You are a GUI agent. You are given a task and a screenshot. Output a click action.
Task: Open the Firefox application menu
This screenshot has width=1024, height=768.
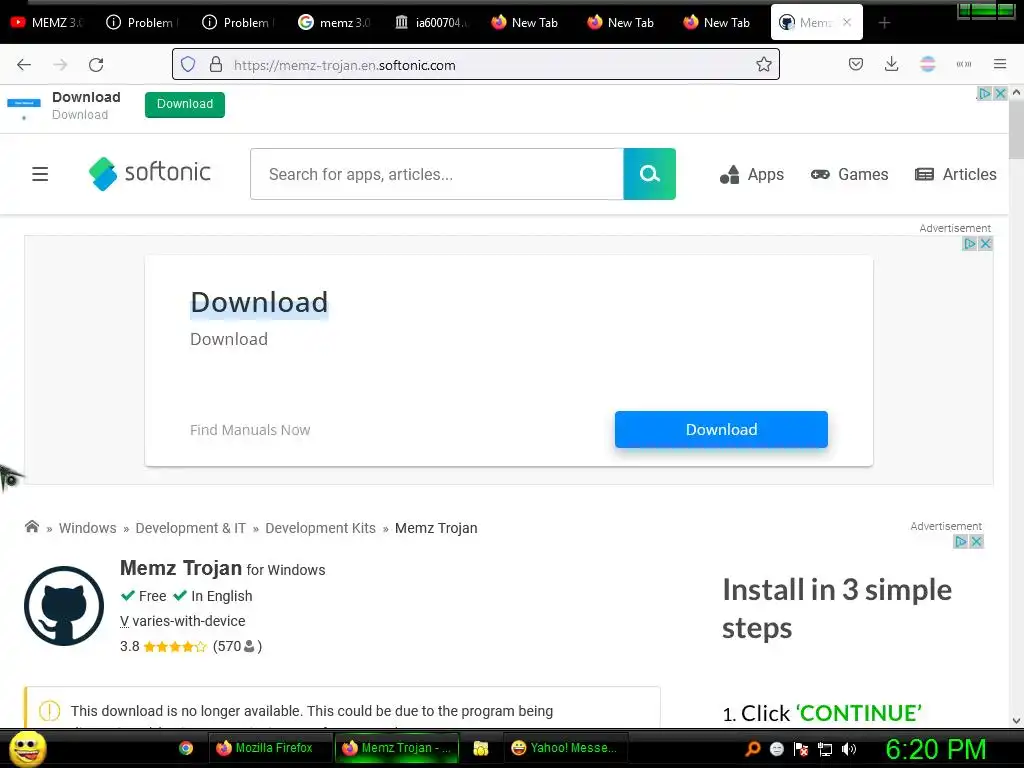pyautogui.click(x=999, y=65)
